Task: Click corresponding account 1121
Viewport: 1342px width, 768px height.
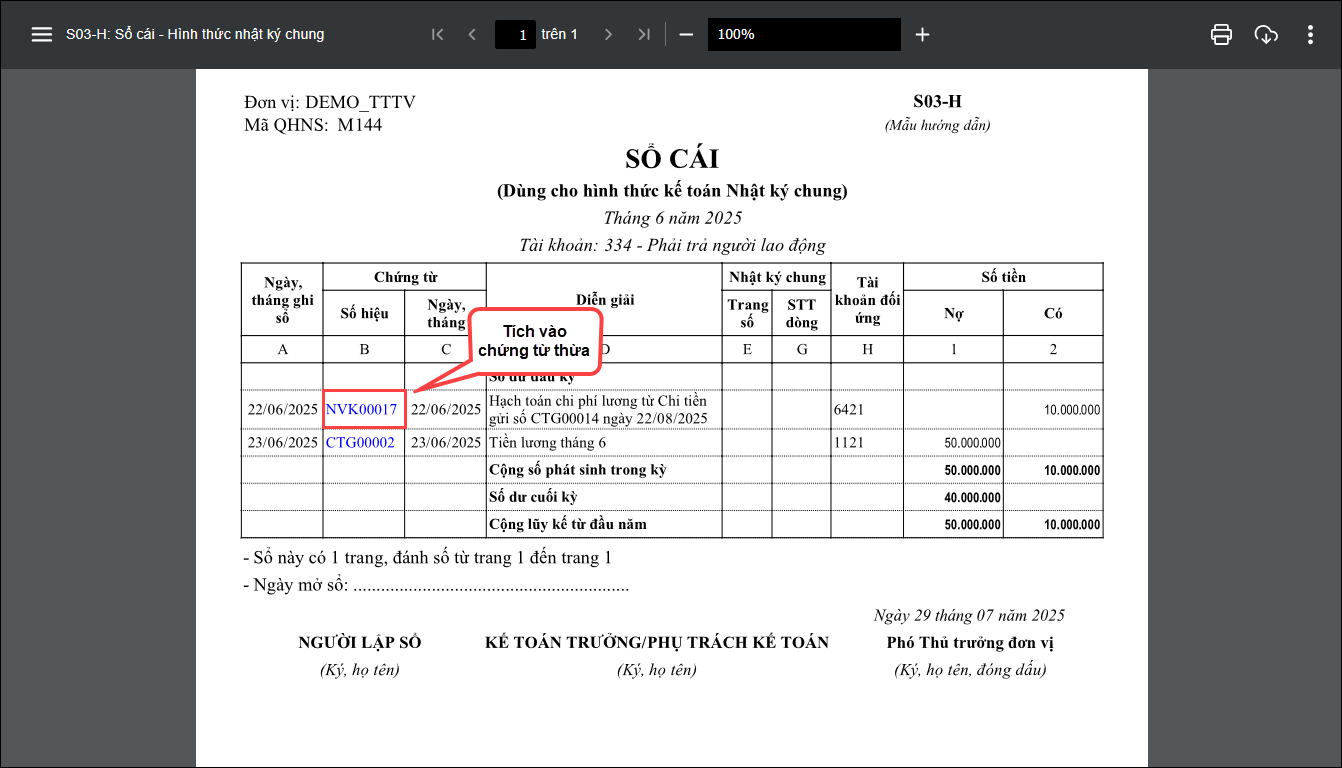Action: click(x=849, y=442)
